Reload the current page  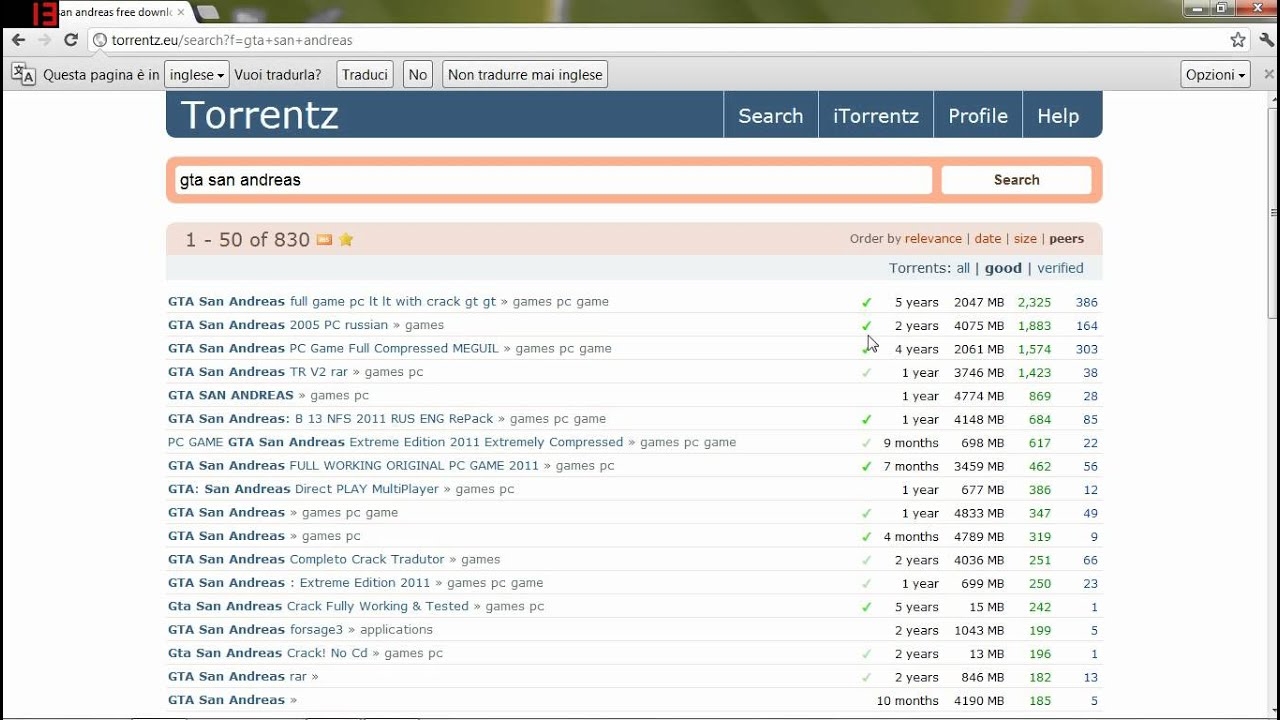tap(71, 40)
